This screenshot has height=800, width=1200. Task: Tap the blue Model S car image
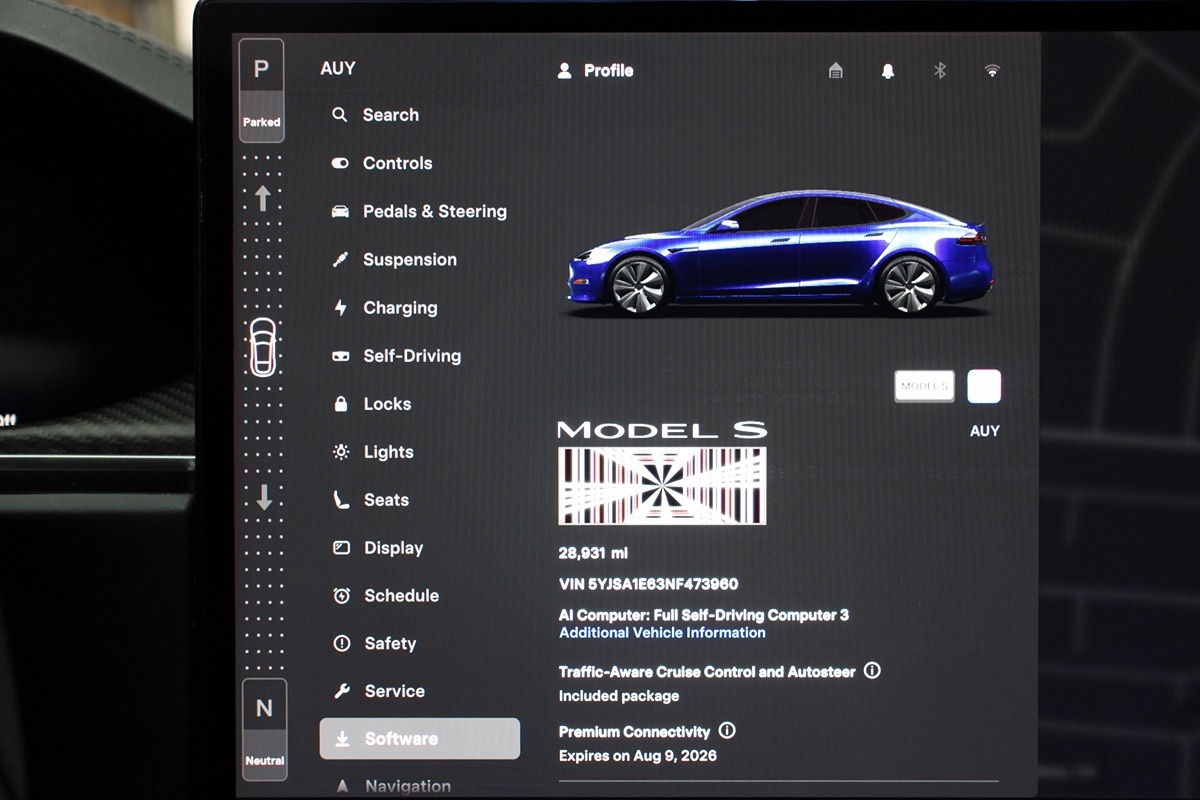point(779,254)
